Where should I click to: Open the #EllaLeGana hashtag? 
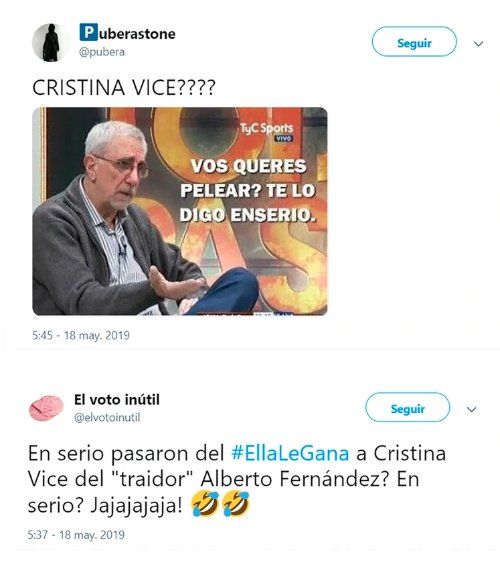[290, 453]
